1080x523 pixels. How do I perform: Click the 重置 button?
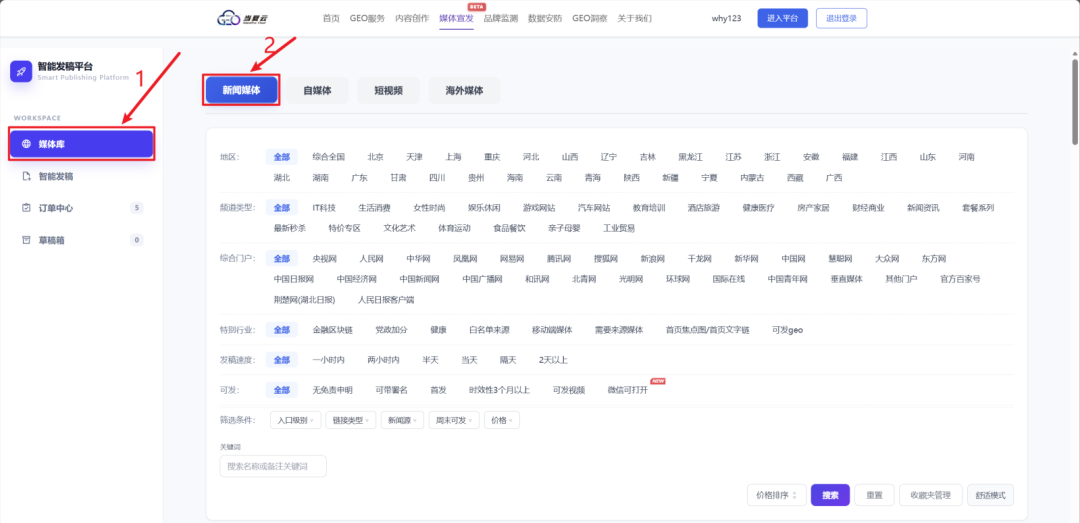[875, 495]
